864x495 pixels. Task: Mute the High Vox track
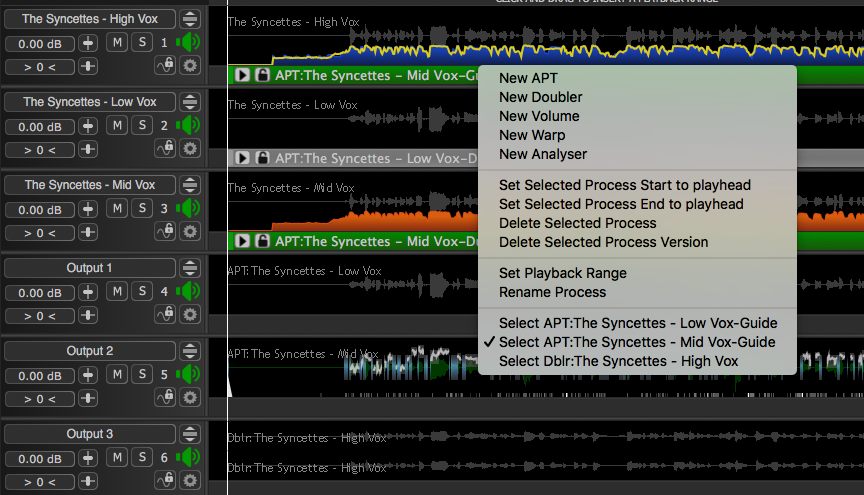(117, 43)
